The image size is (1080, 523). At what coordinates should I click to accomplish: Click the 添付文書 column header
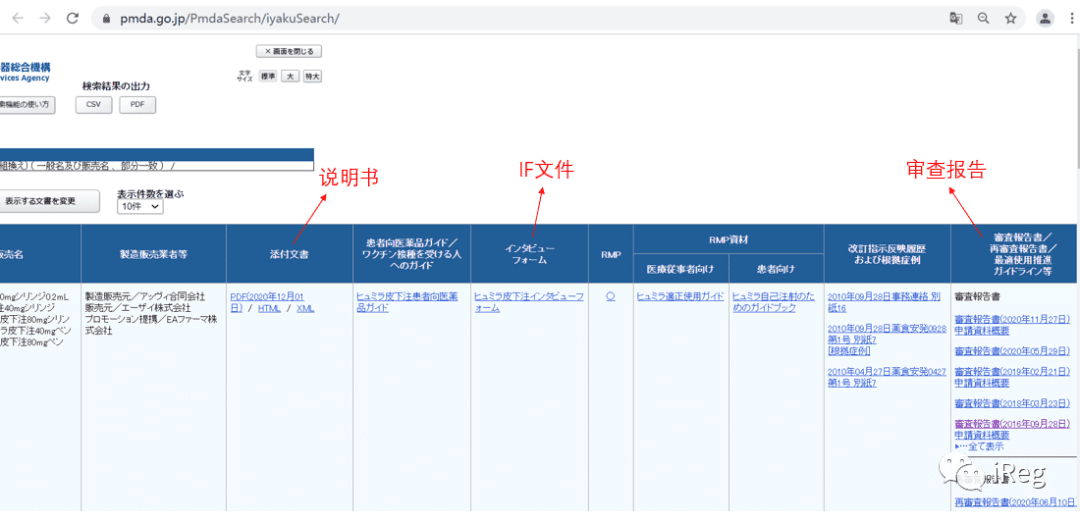click(x=289, y=254)
